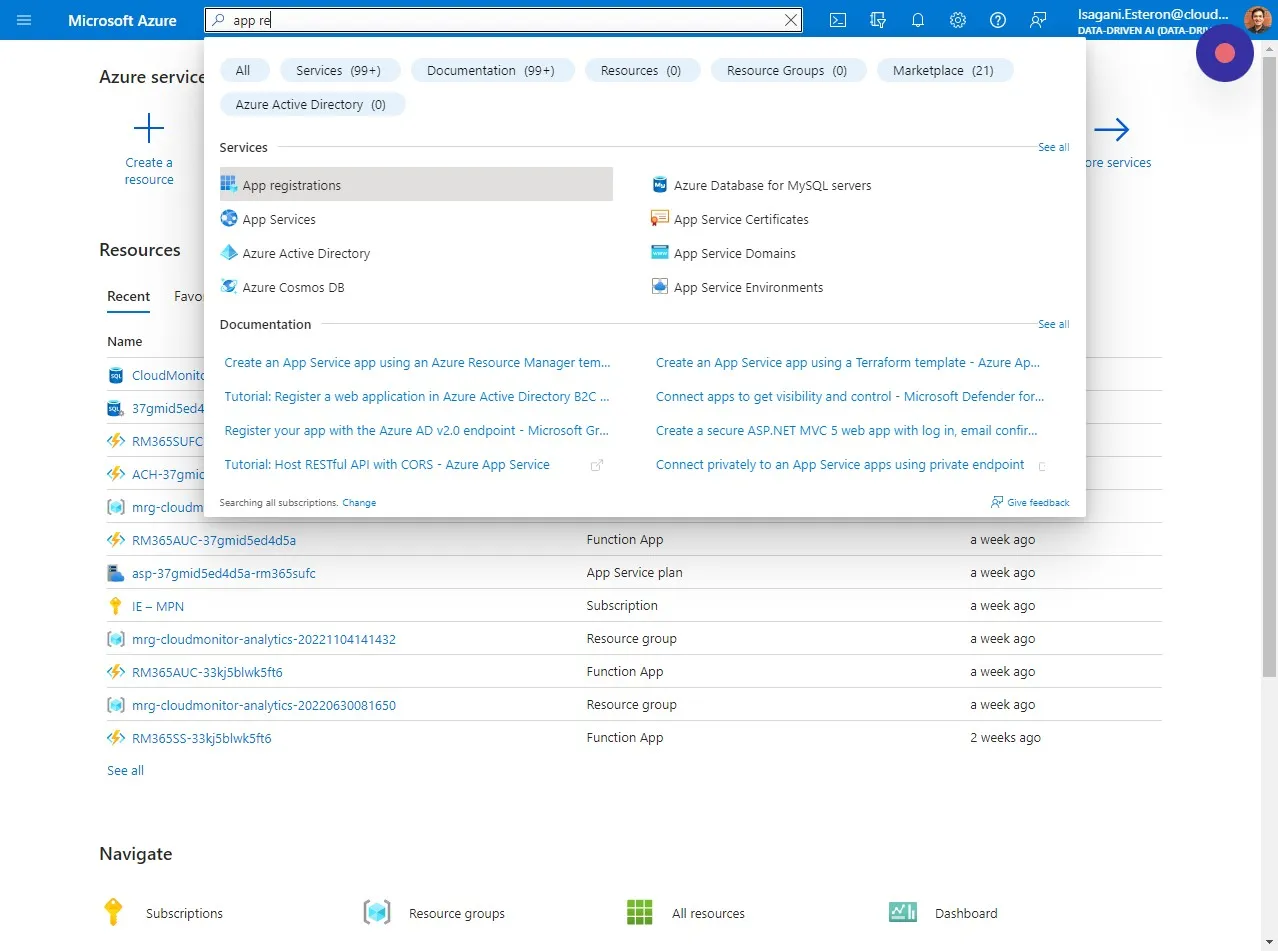
Task: Click the asp-37gmid5ed4d5a-rm365sufc plan icon
Action: tap(115, 573)
